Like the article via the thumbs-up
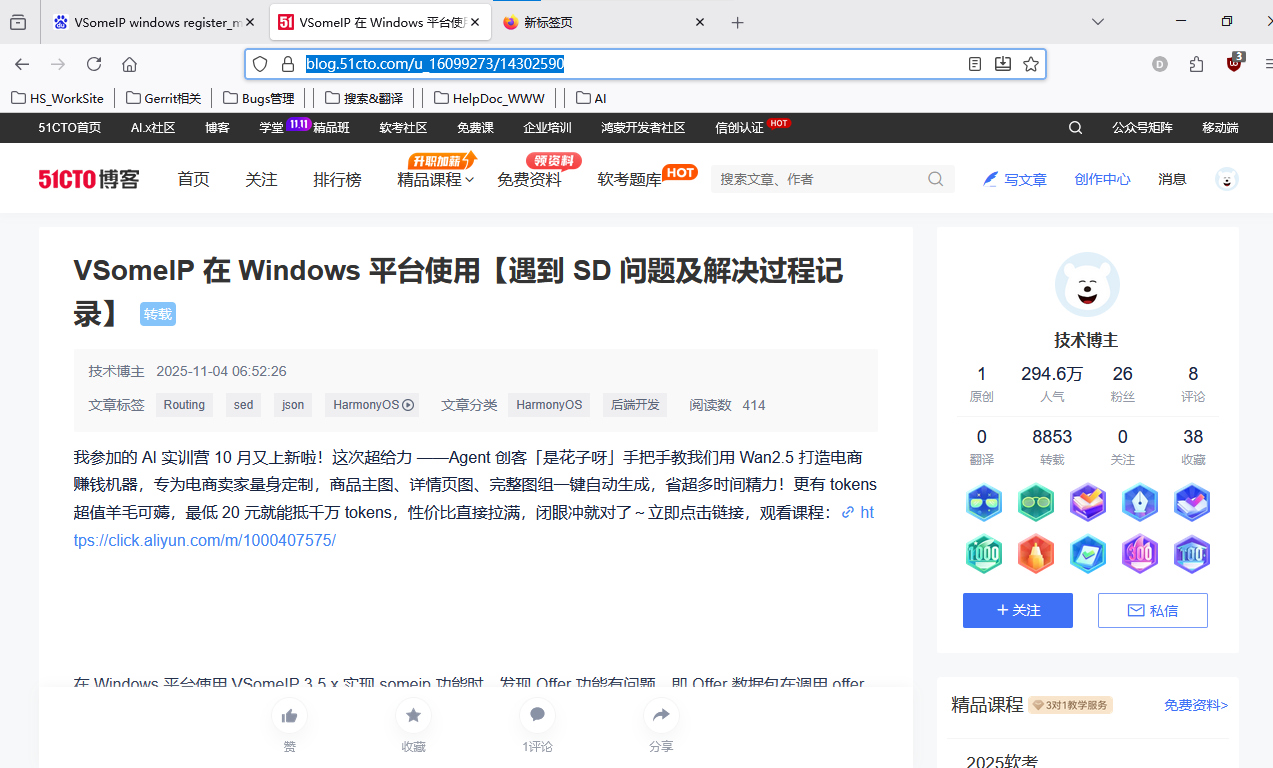This screenshot has height=768, width=1273. tap(289, 715)
